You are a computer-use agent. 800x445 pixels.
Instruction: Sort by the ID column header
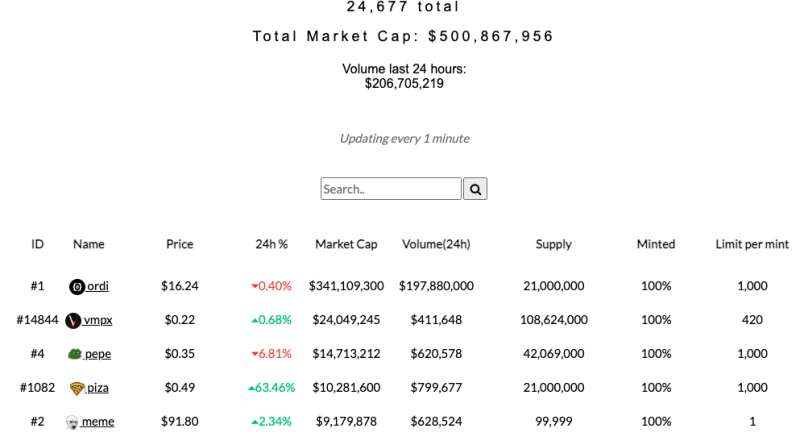pyautogui.click(x=37, y=244)
